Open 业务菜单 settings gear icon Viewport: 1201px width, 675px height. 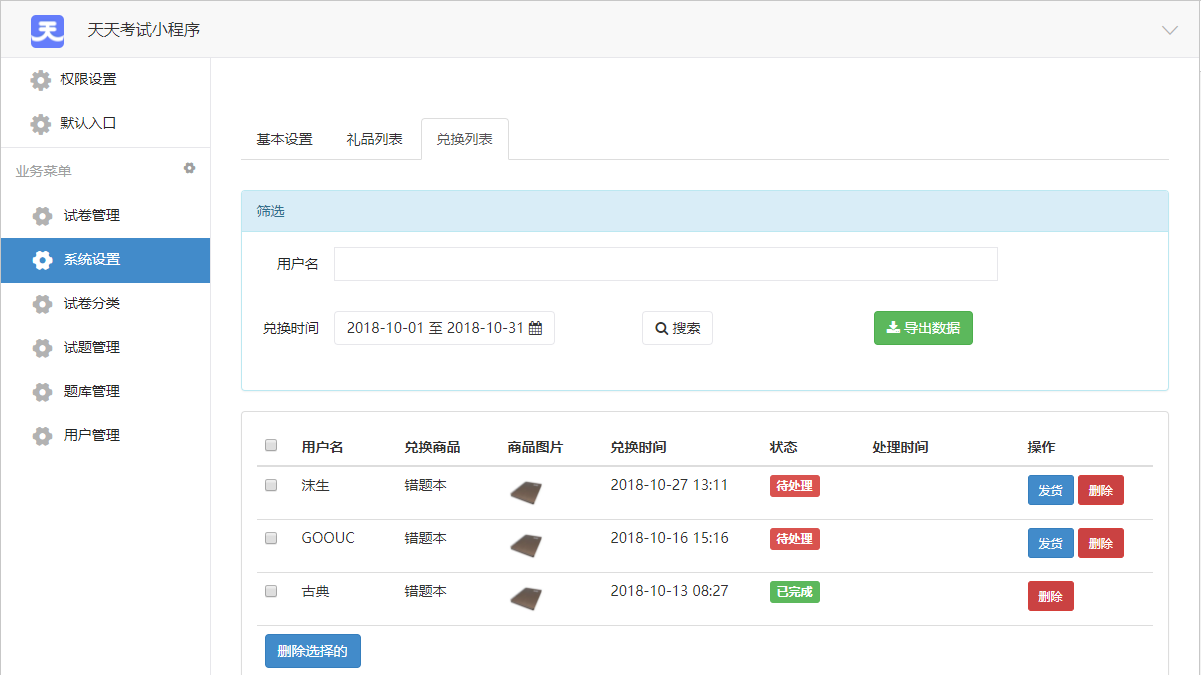click(189, 168)
